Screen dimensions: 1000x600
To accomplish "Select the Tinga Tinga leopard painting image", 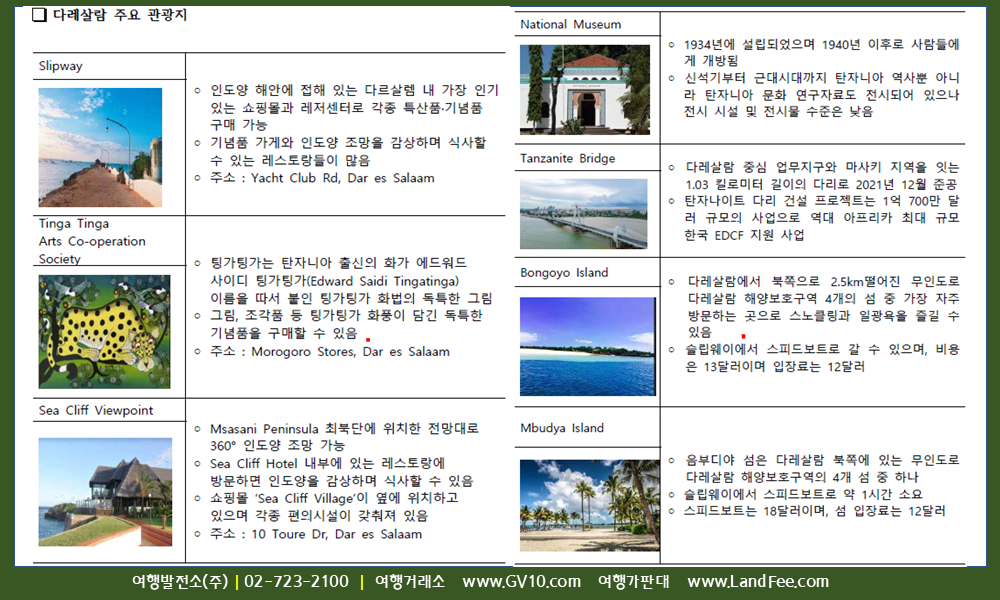I will tap(104, 332).
